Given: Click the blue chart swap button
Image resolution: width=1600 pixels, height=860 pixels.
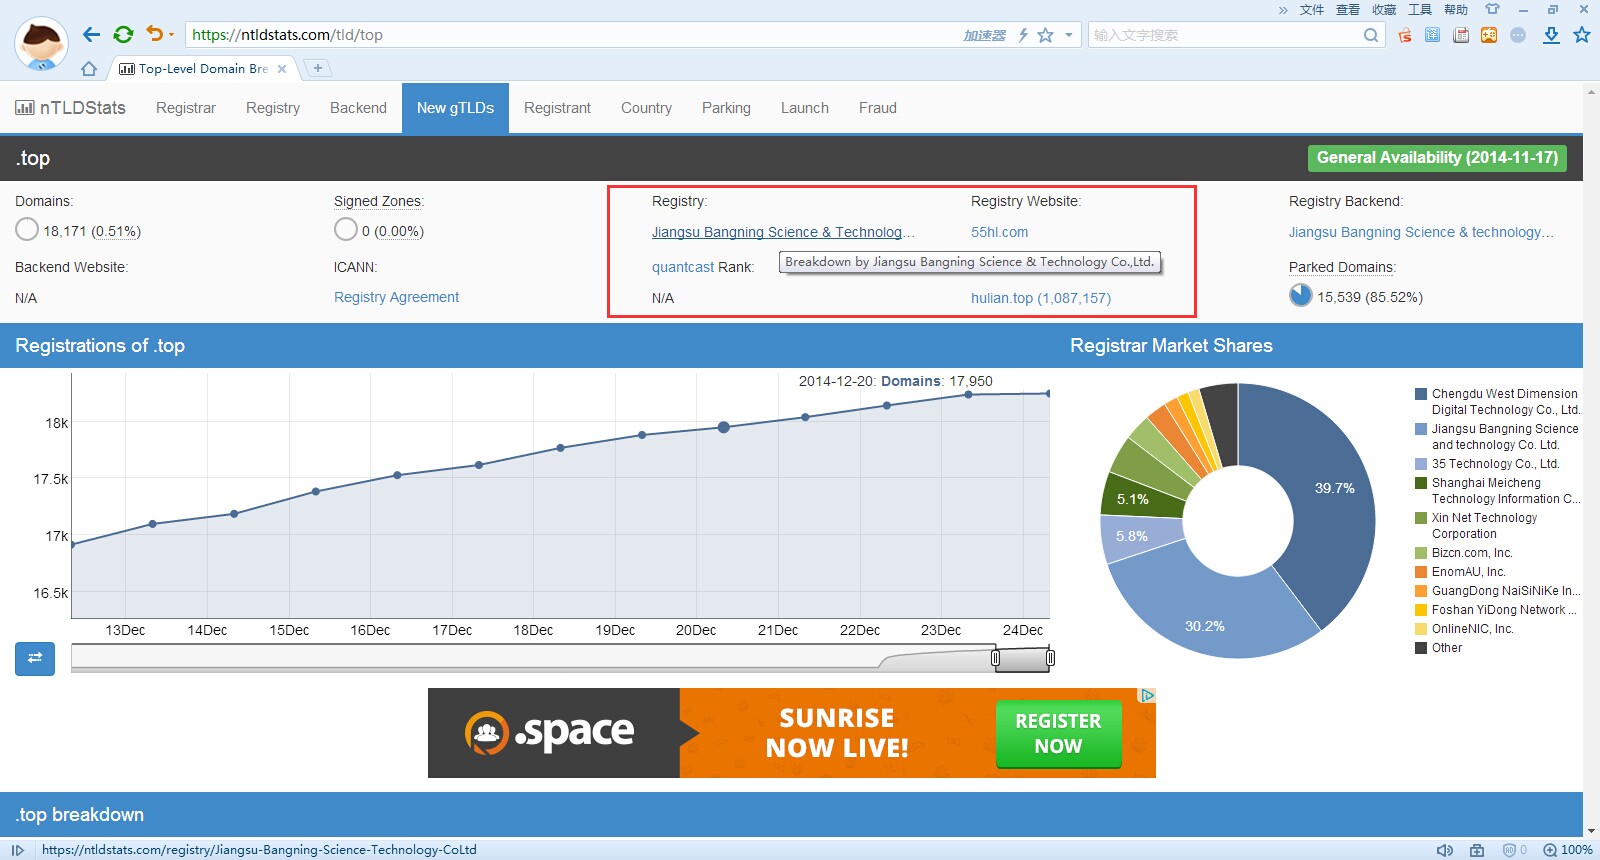Looking at the screenshot, I should coord(35,658).
